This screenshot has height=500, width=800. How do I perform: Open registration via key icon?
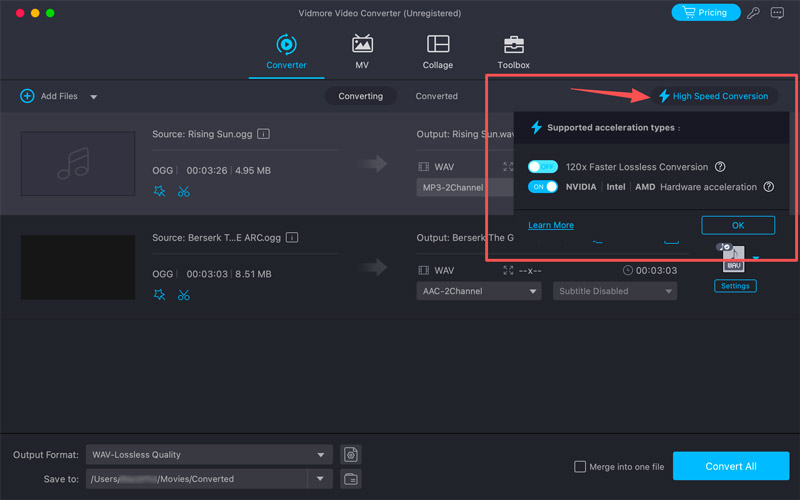(753, 13)
